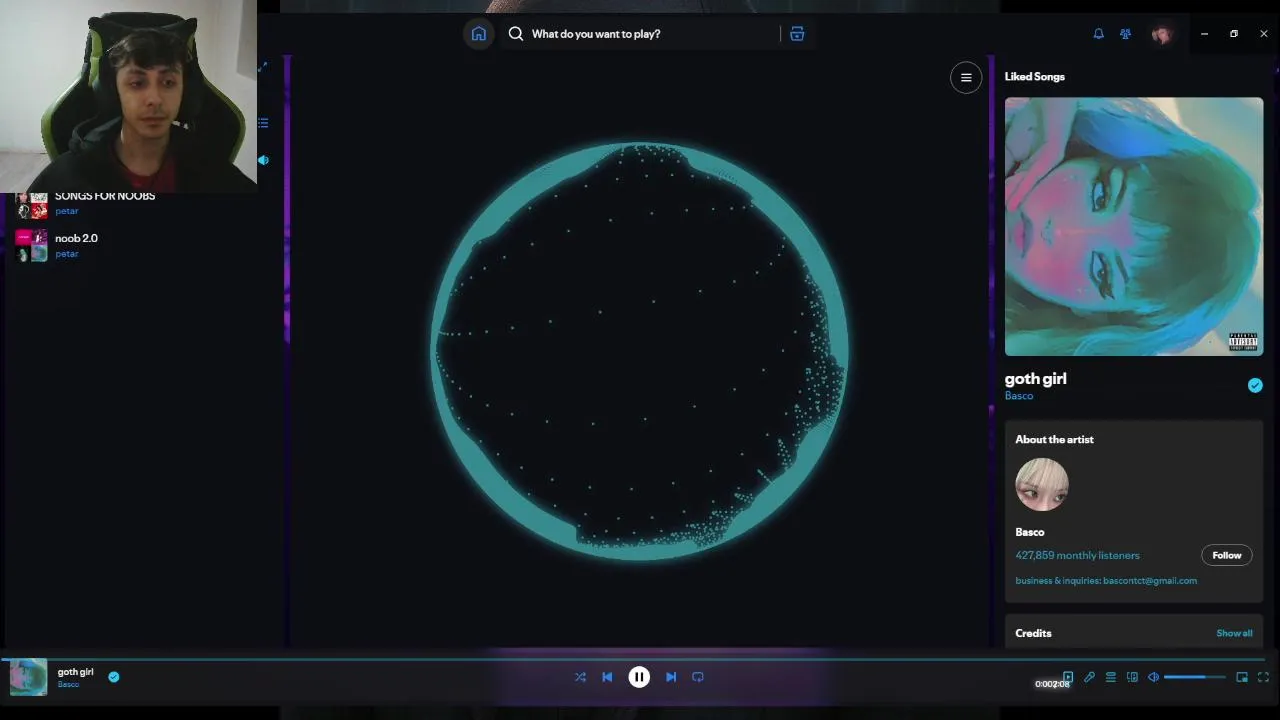Toggle liked check in bottom player bar
The image size is (1280, 720).
pos(114,677)
